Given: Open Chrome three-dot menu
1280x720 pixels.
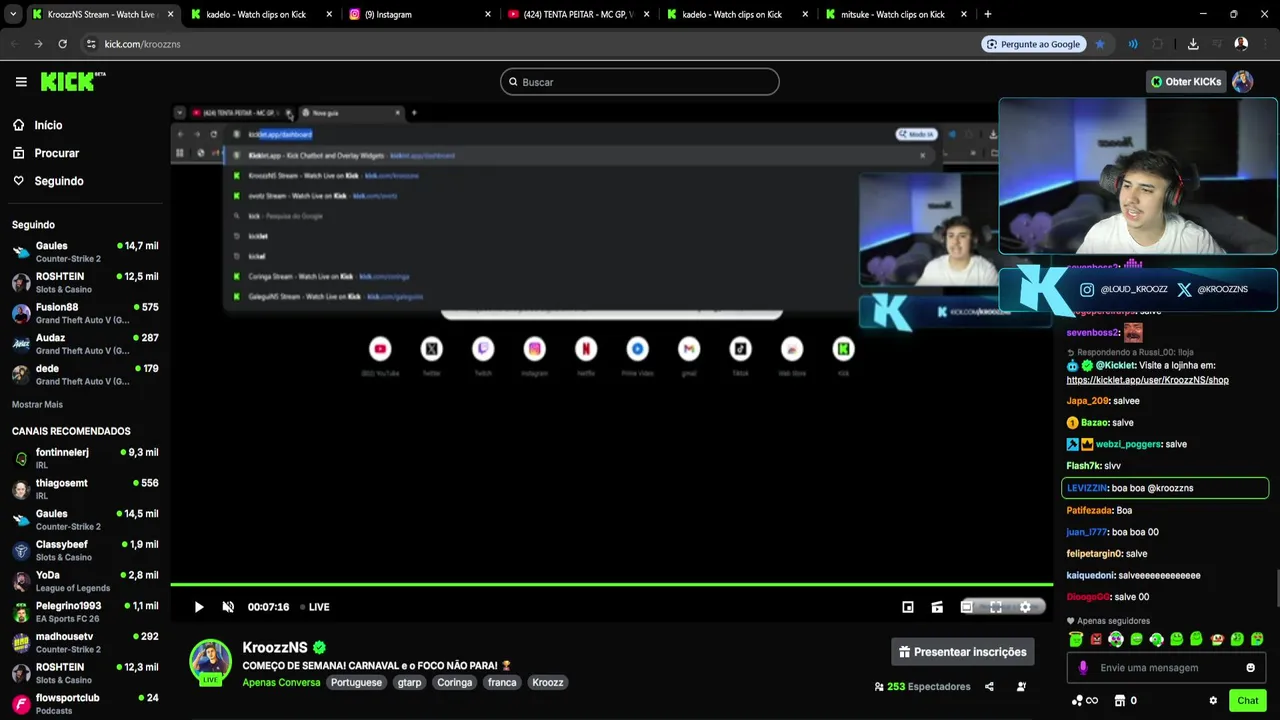Looking at the screenshot, I should click(1266, 44).
